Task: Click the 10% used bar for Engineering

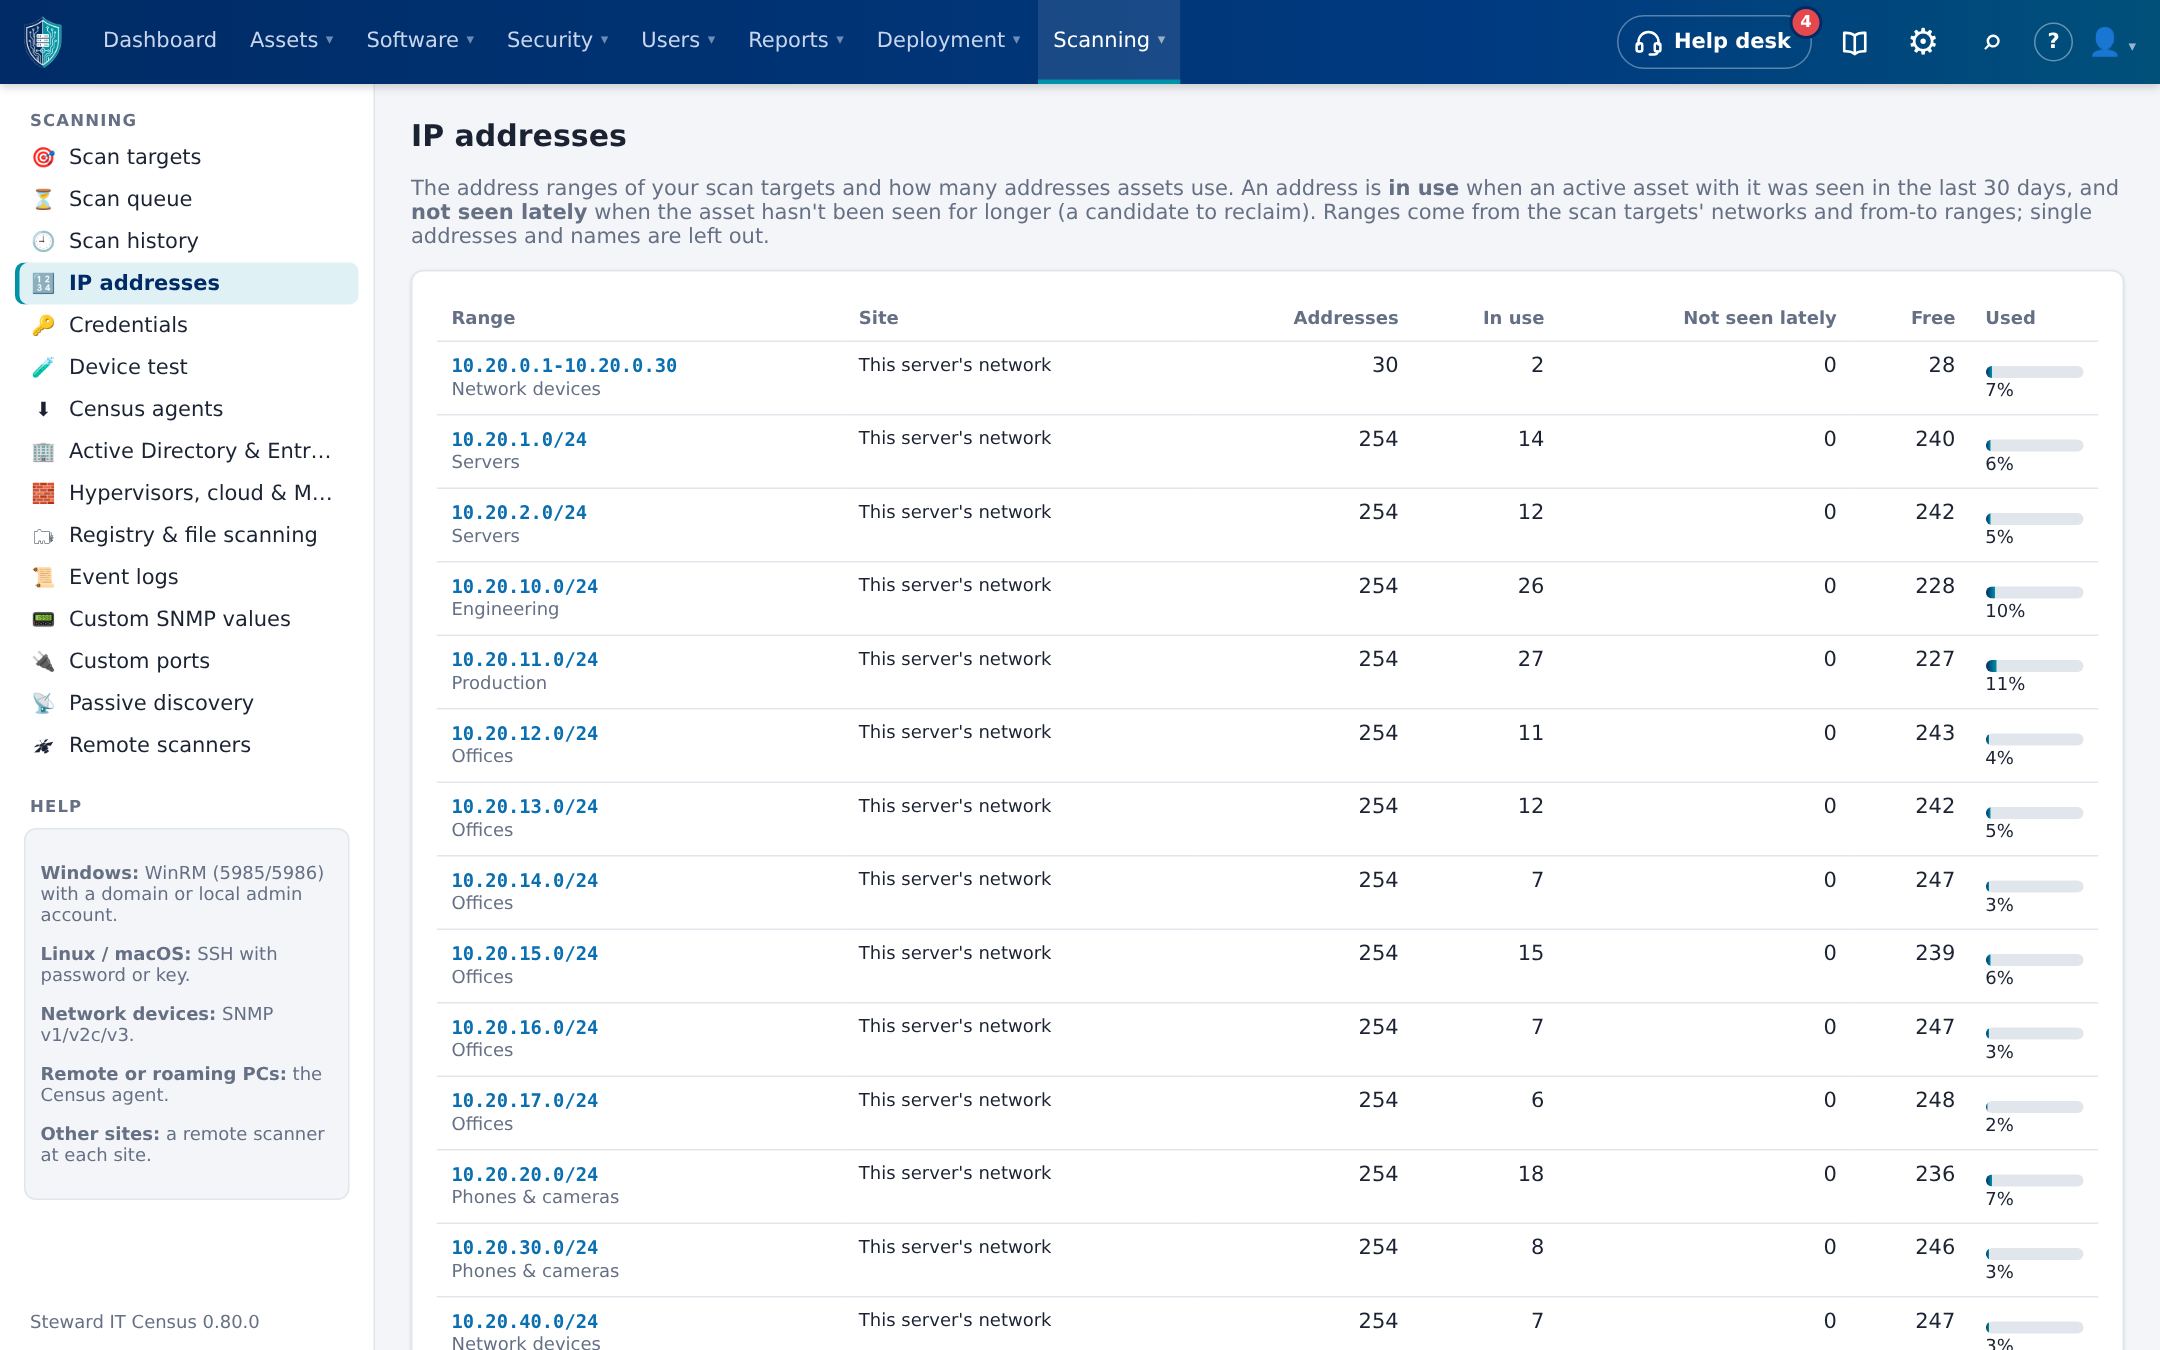Action: point(2034,593)
